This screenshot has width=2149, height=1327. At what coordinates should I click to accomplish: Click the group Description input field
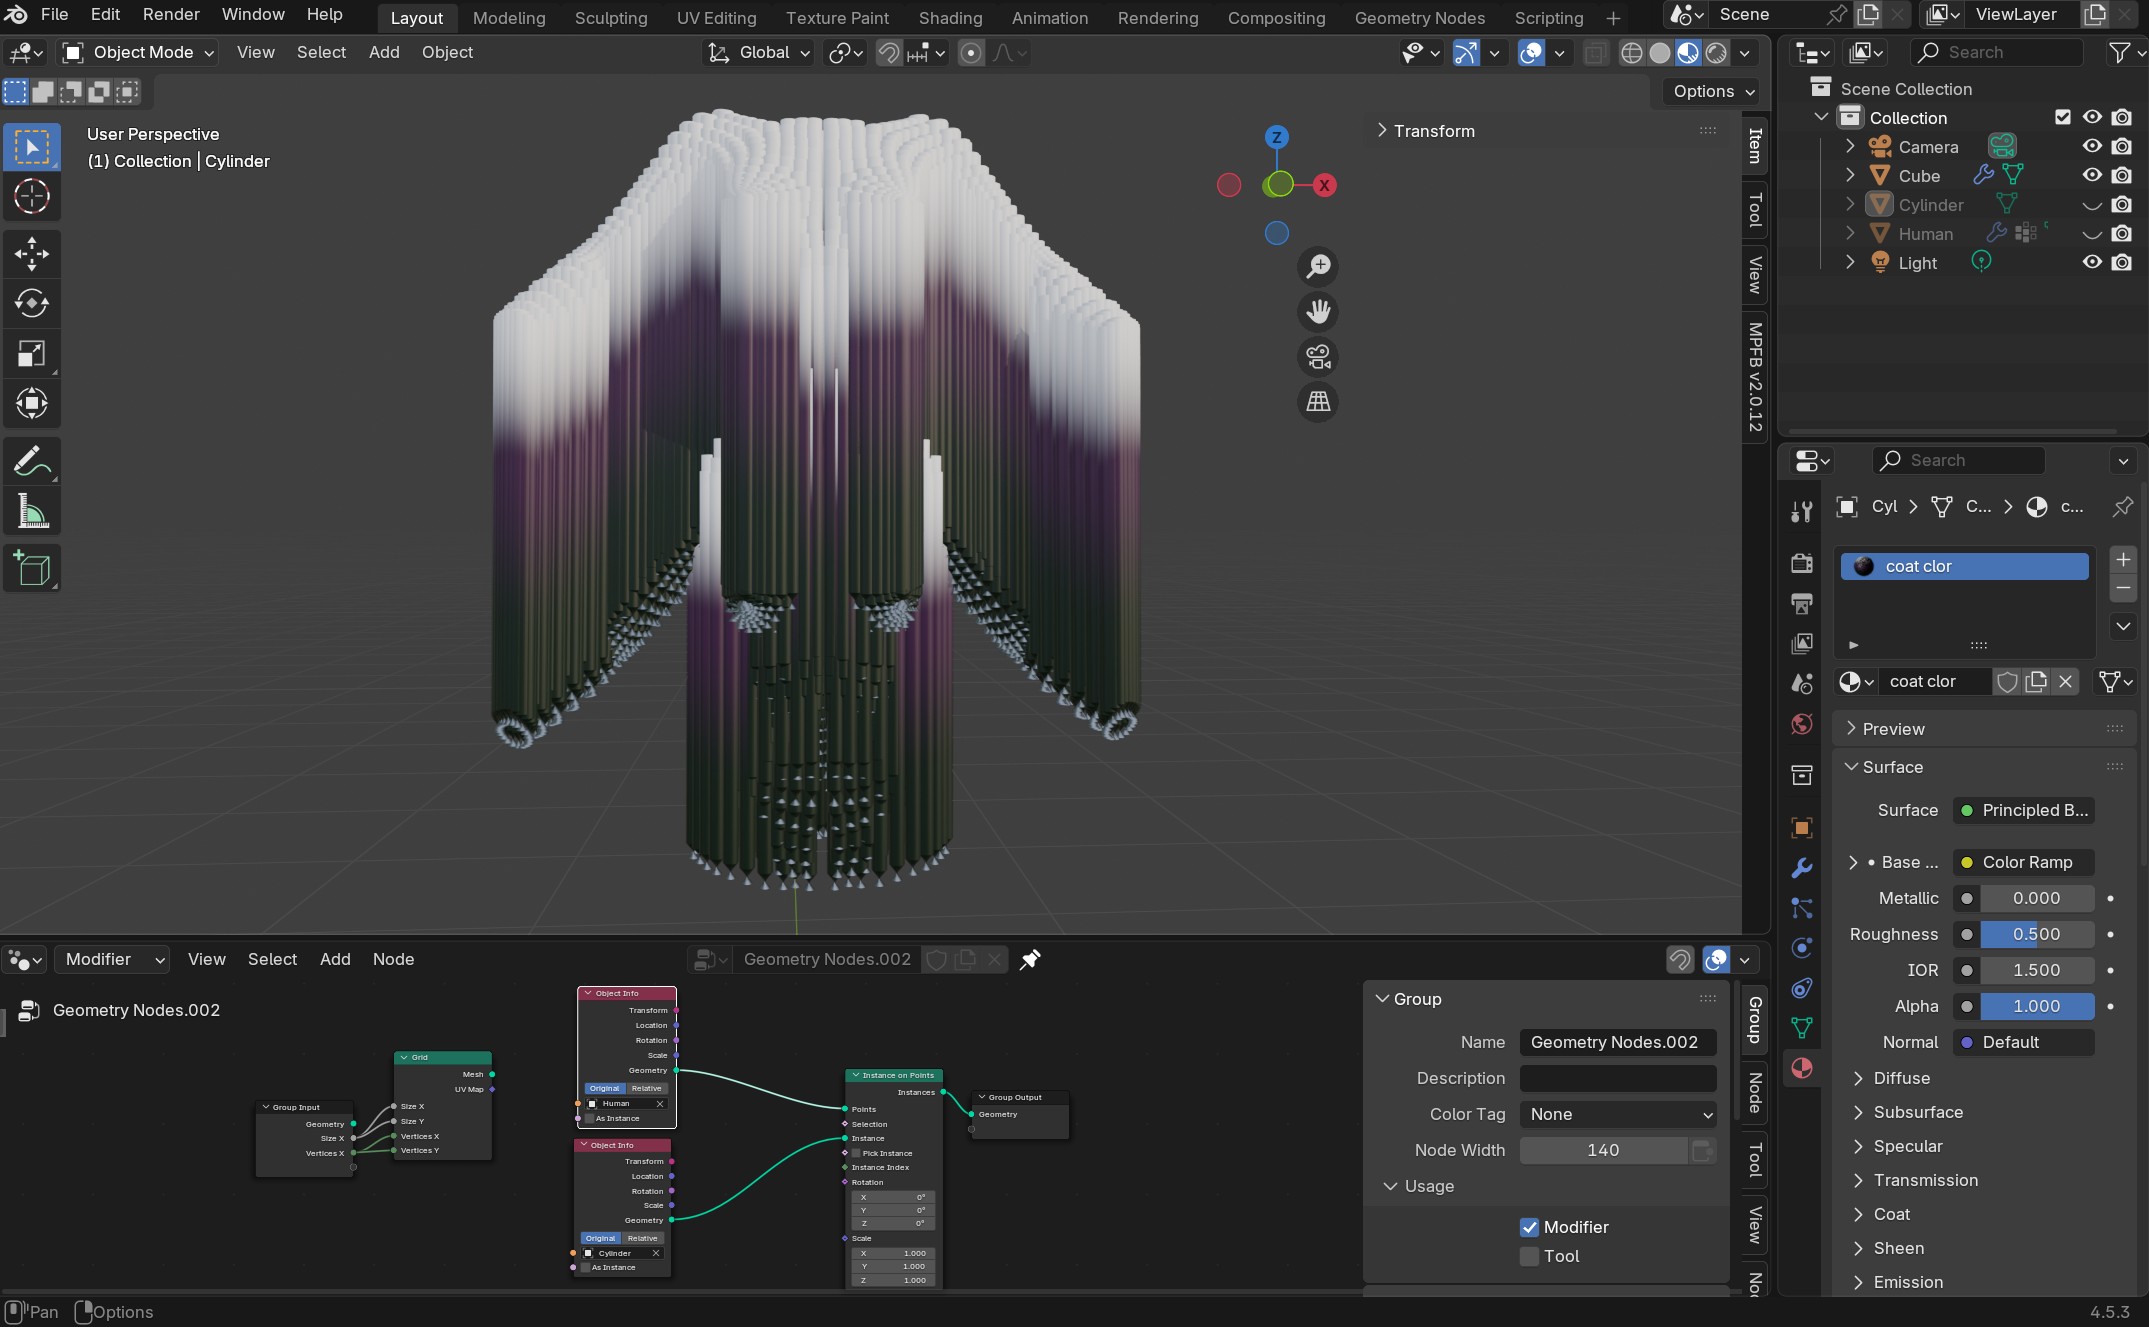coord(1617,1078)
